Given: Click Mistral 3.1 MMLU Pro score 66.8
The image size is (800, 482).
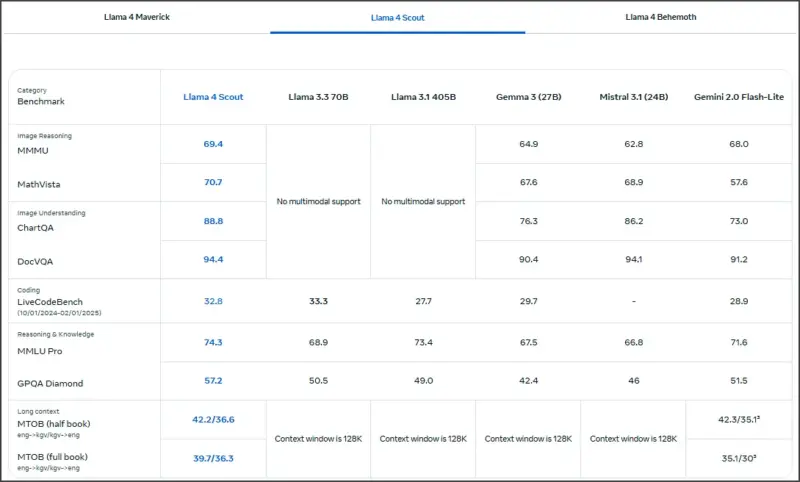Looking at the screenshot, I should (634, 342).
